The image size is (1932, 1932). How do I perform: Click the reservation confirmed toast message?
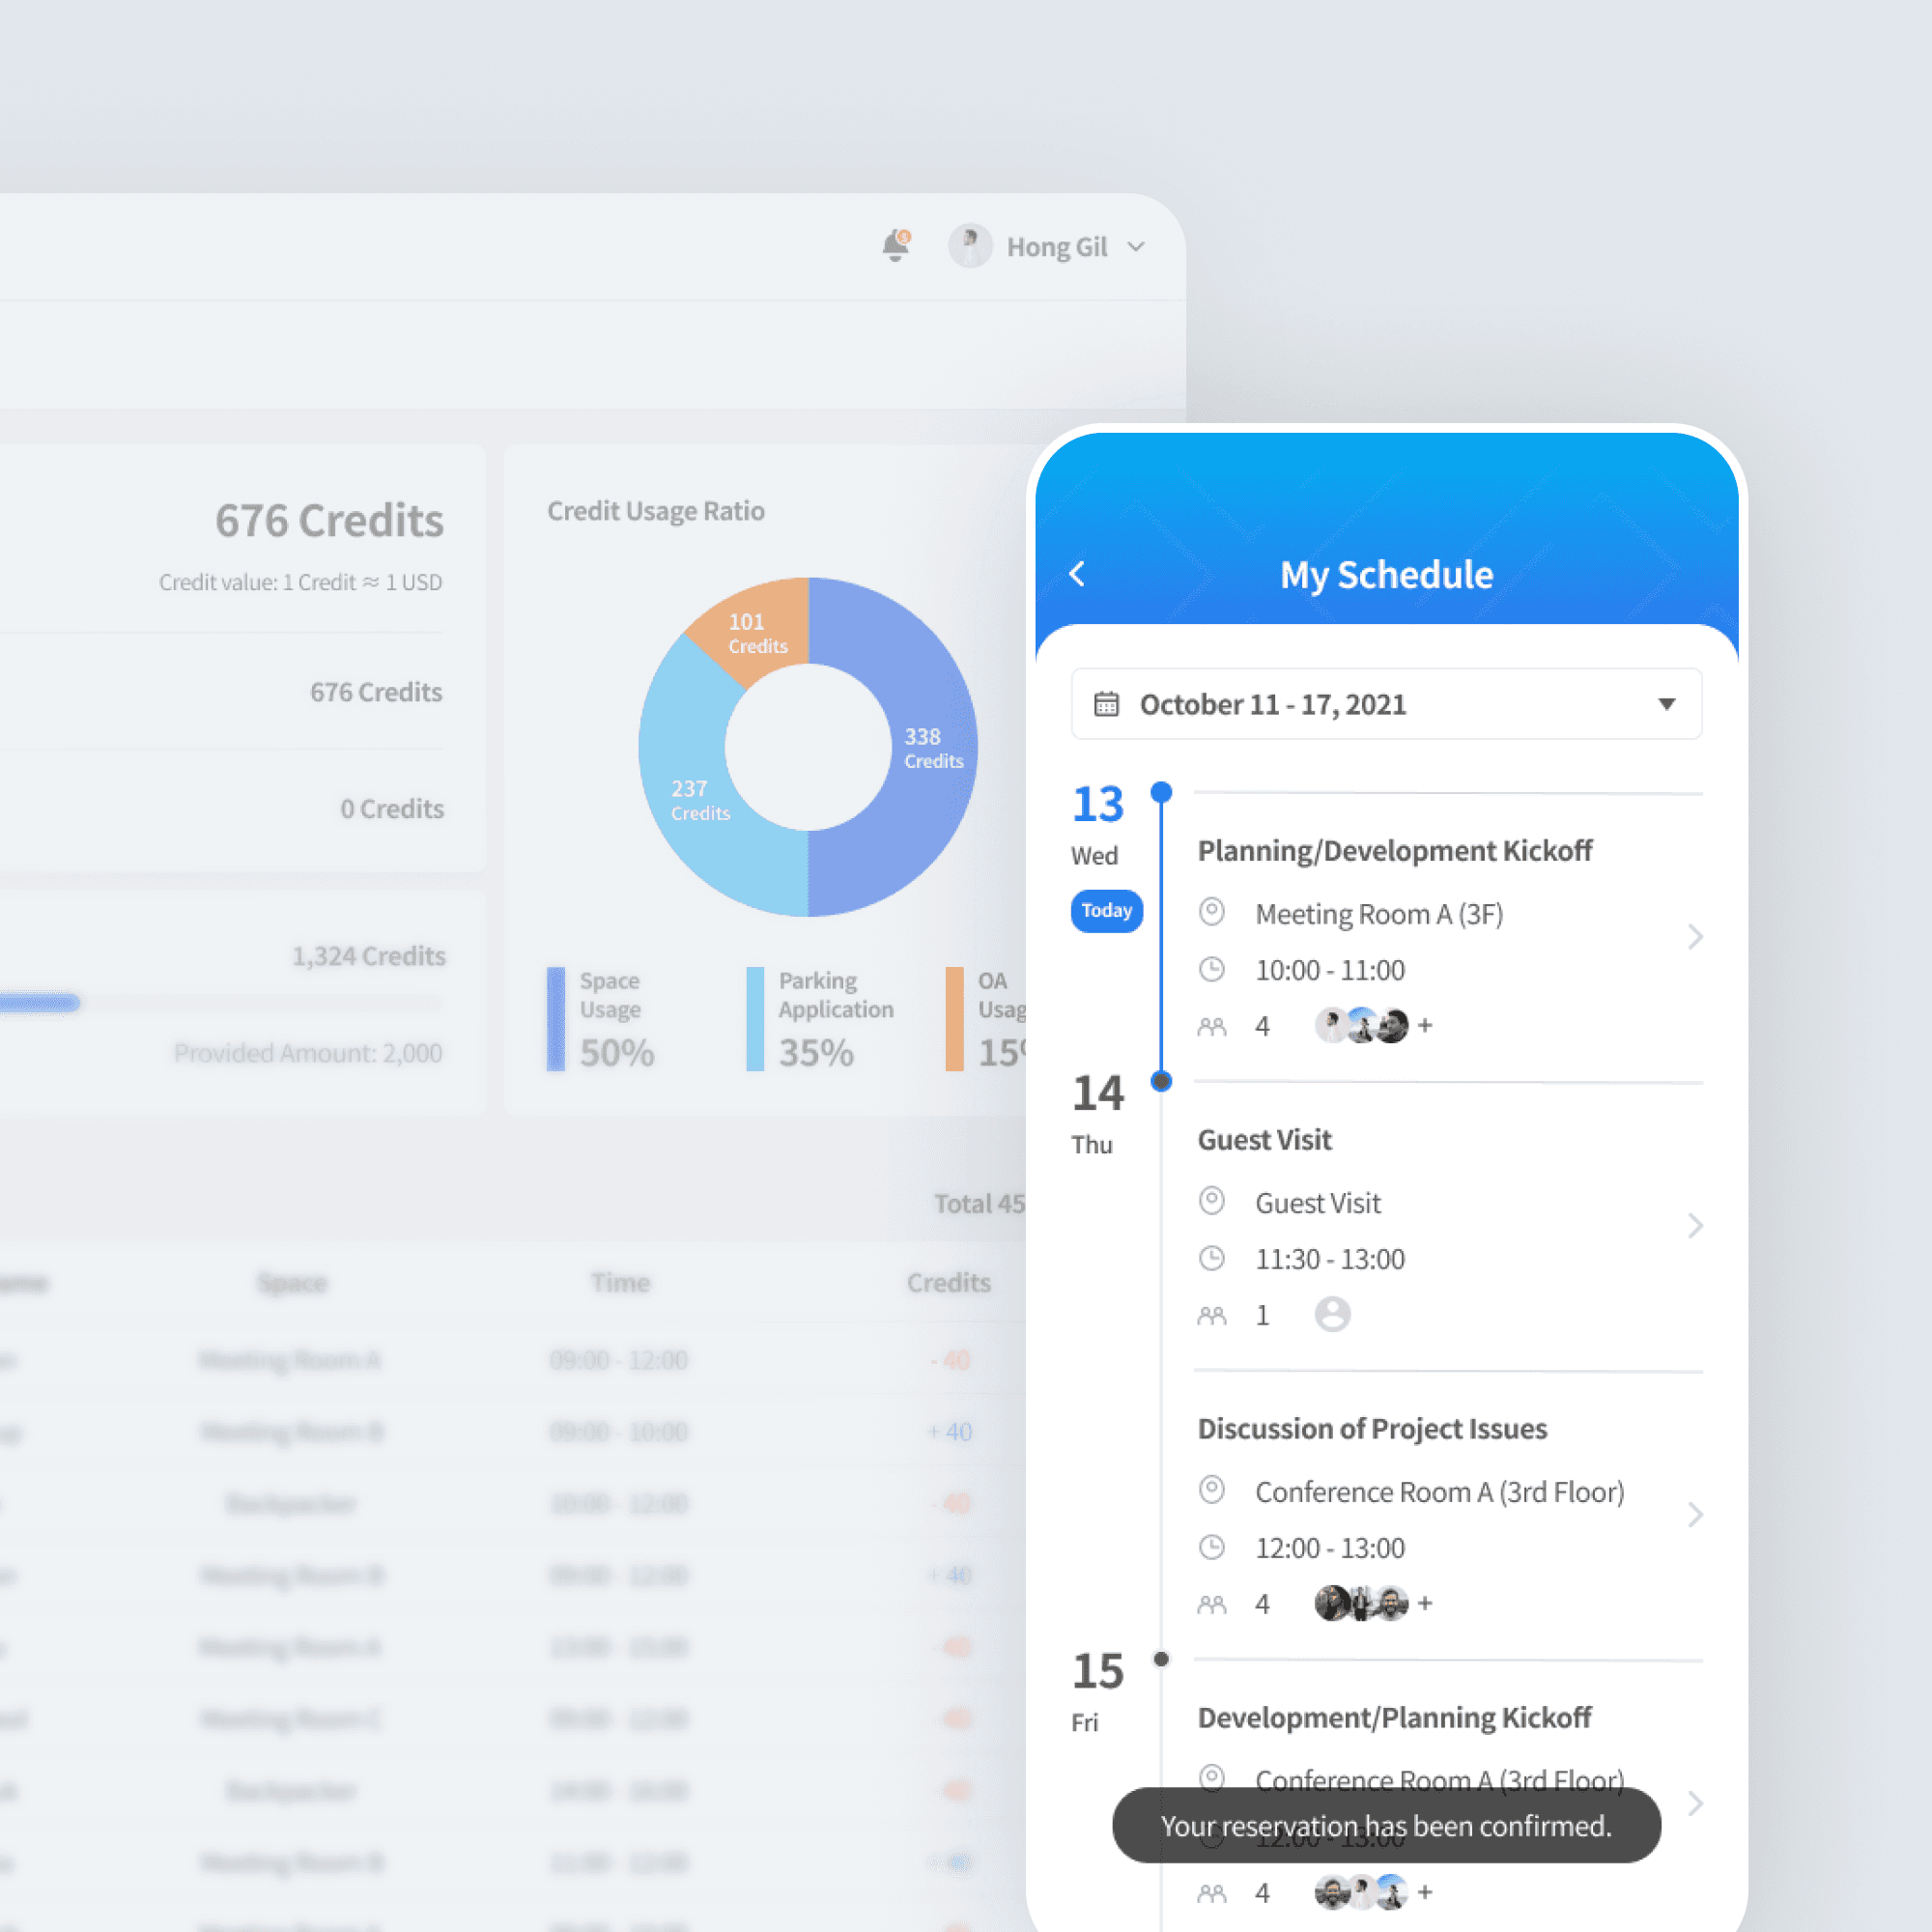(x=1386, y=1826)
